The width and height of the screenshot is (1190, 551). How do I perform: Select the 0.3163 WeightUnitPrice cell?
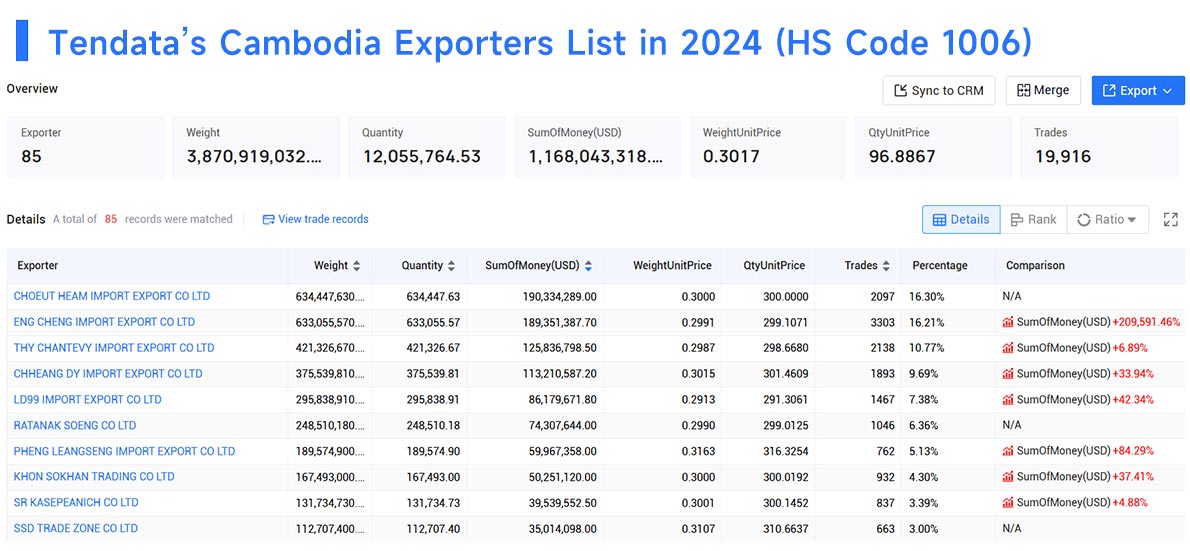click(697, 451)
